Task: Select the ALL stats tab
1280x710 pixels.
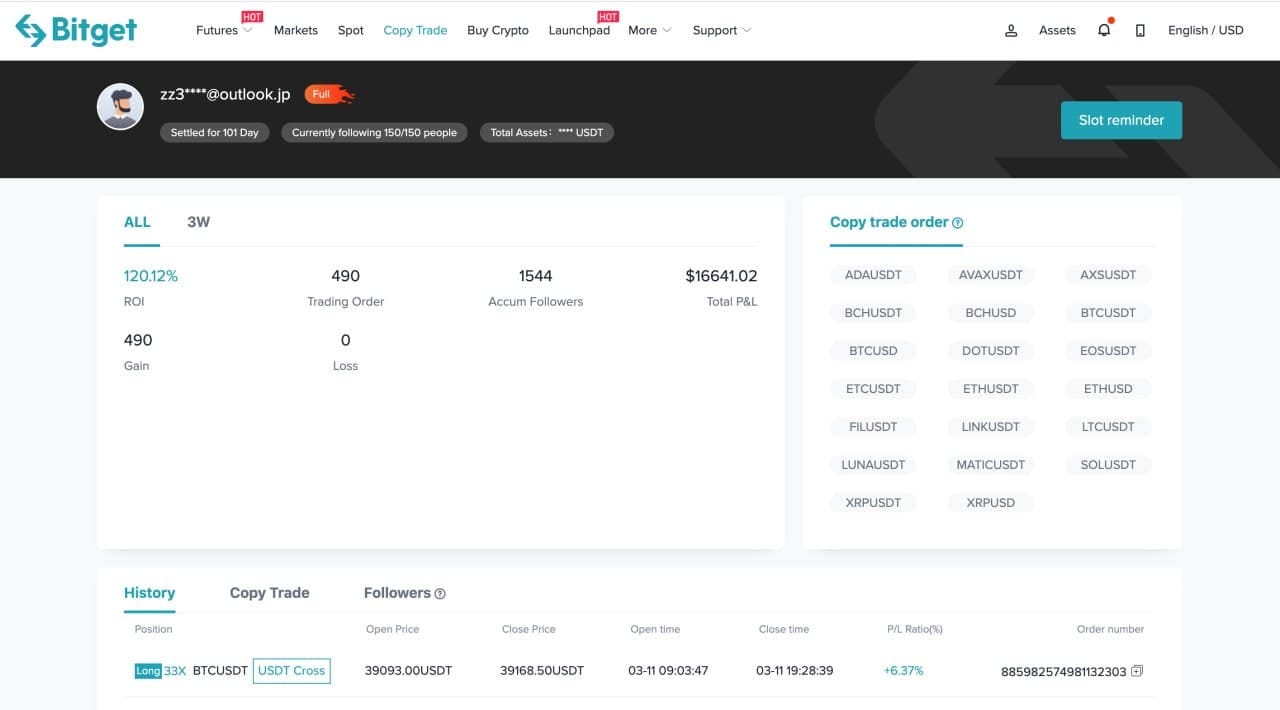Action: [137, 222]
